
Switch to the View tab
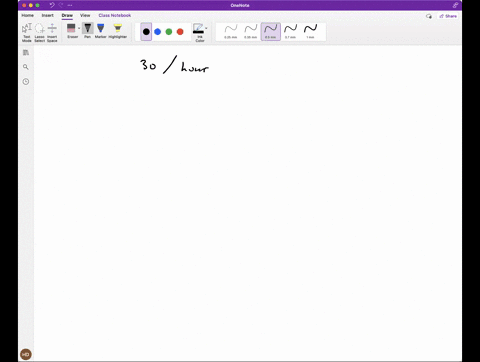pos(85,15)
